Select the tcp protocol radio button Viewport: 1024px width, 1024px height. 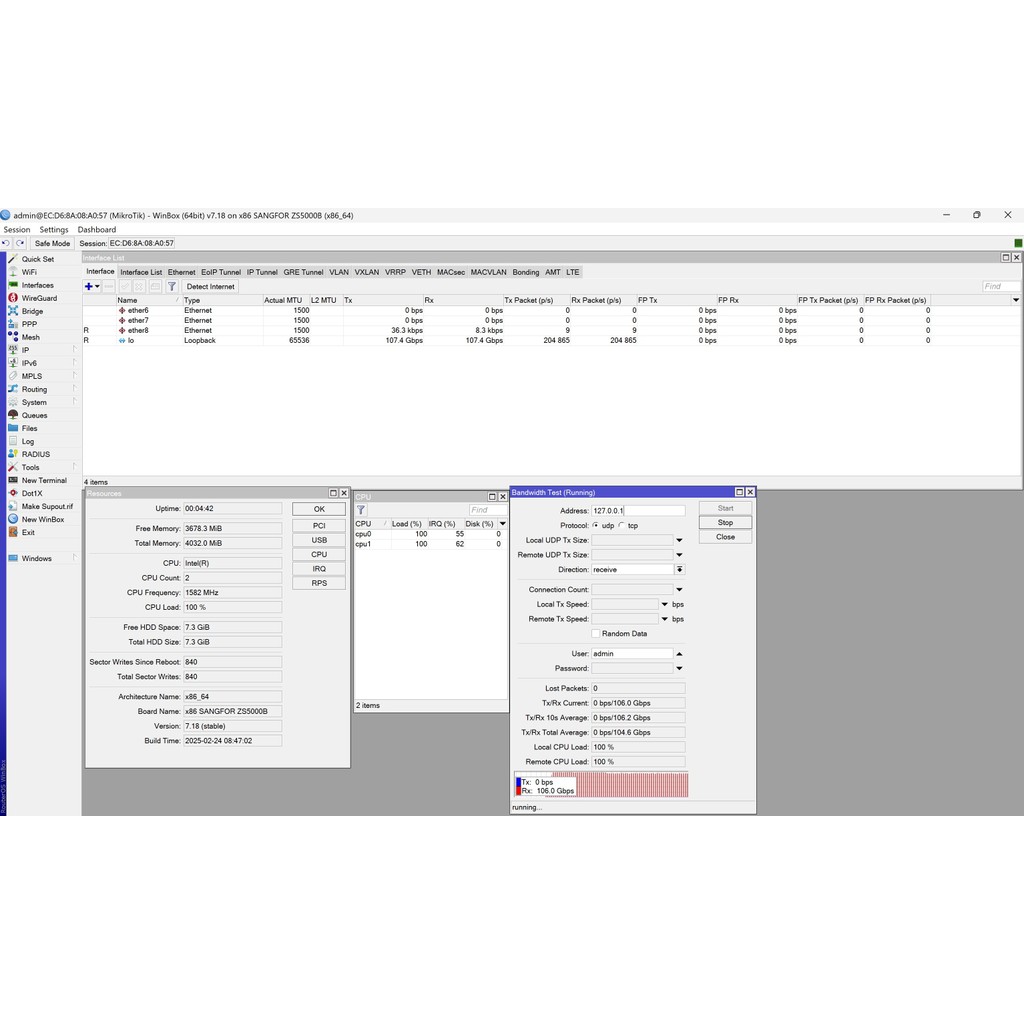coord(621,525)
